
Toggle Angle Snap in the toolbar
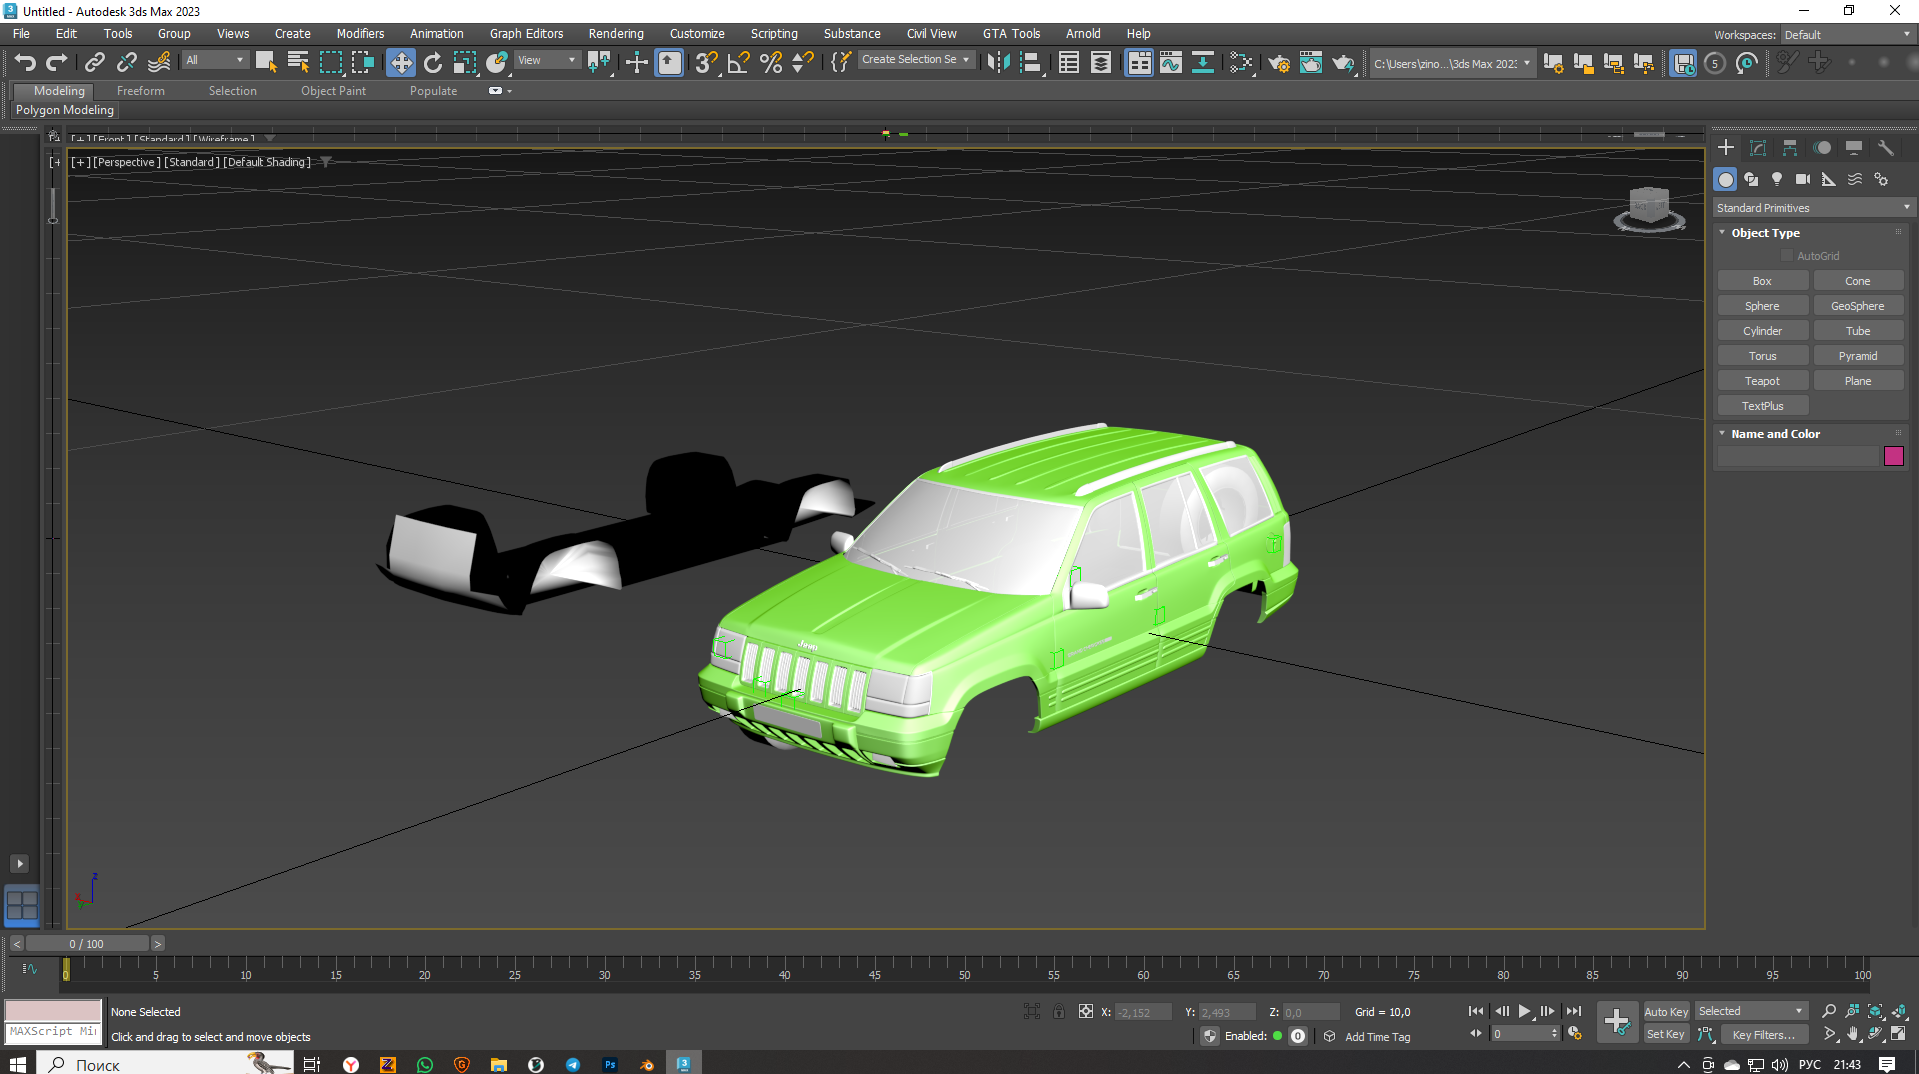pyautogui.click(x=738, y=63)
